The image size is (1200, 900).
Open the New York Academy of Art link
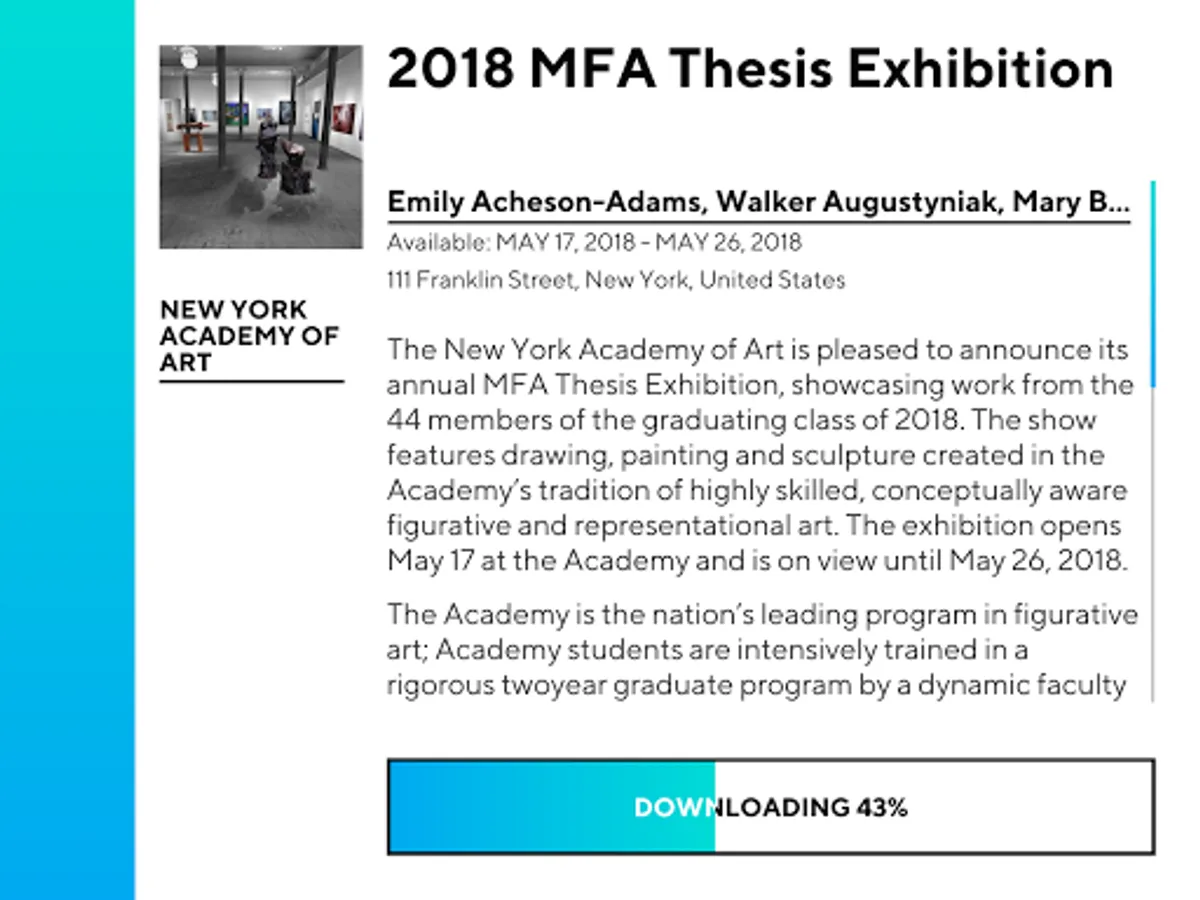(x=249, y=336)
